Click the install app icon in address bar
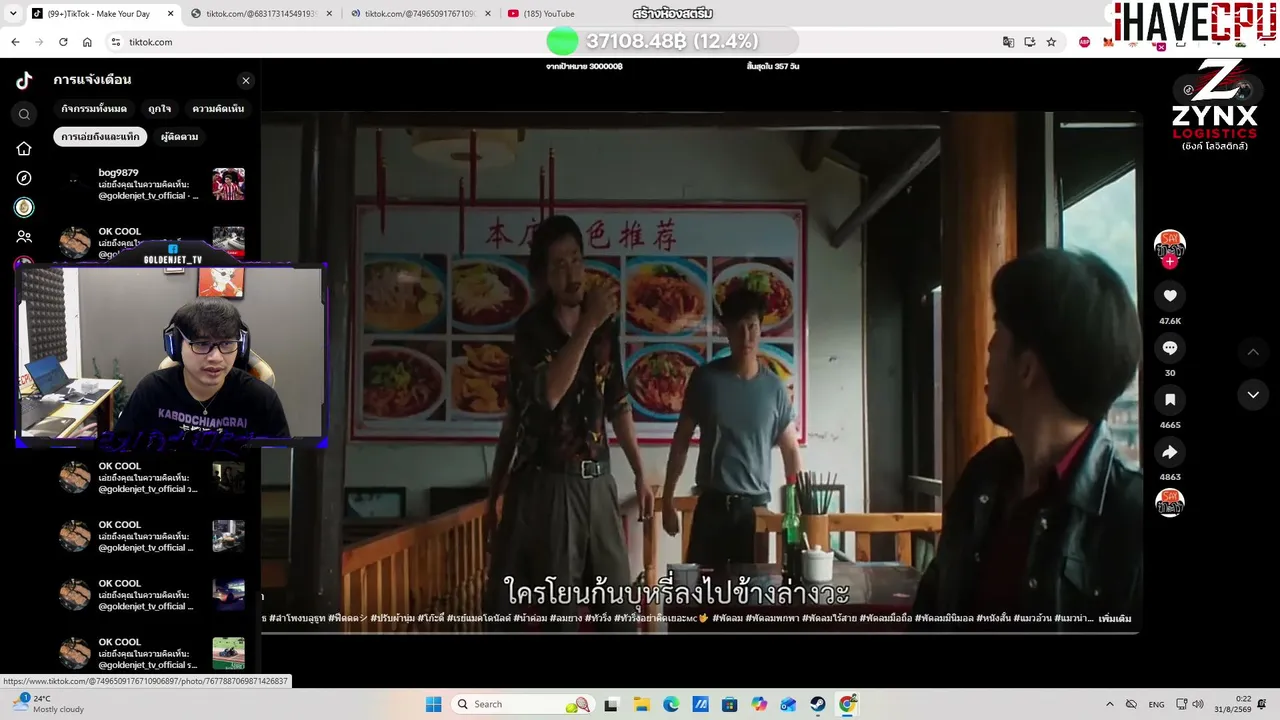 [x=1030, y=42]
